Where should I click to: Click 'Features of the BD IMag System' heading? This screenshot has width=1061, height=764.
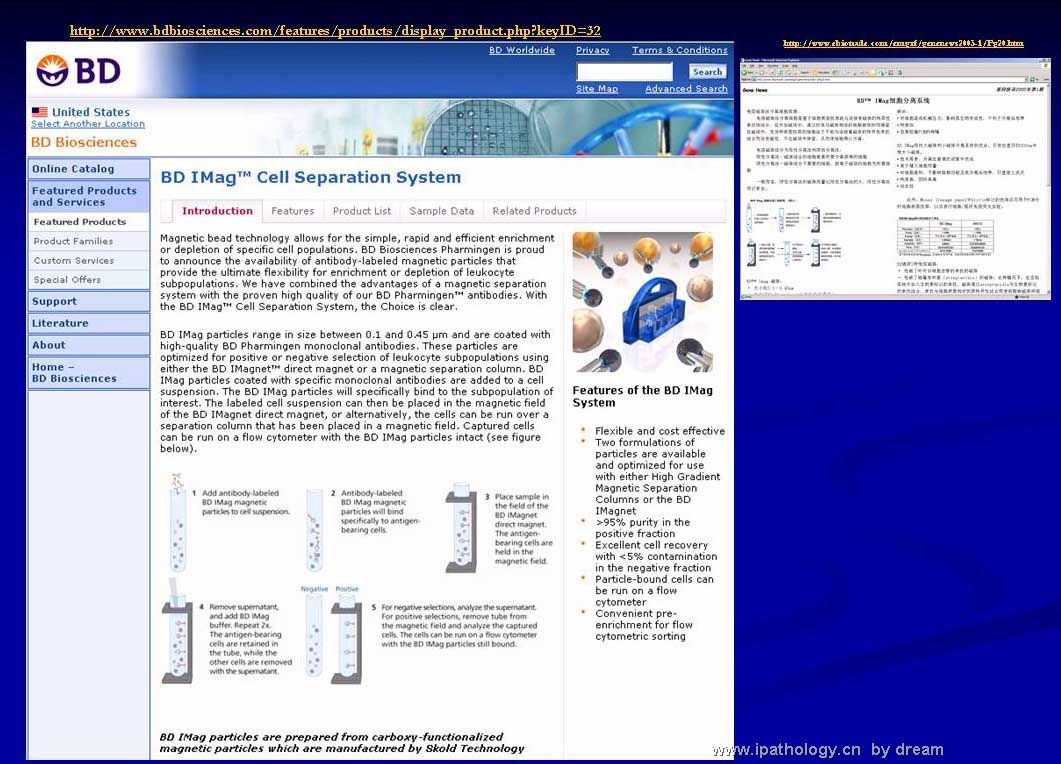click(642, 397)
